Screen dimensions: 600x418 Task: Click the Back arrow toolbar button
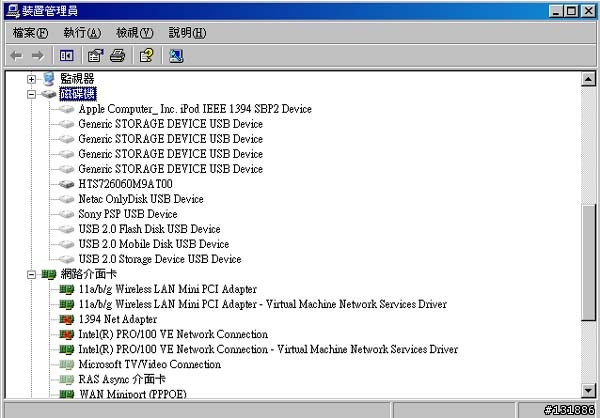[x=16, y=56]
